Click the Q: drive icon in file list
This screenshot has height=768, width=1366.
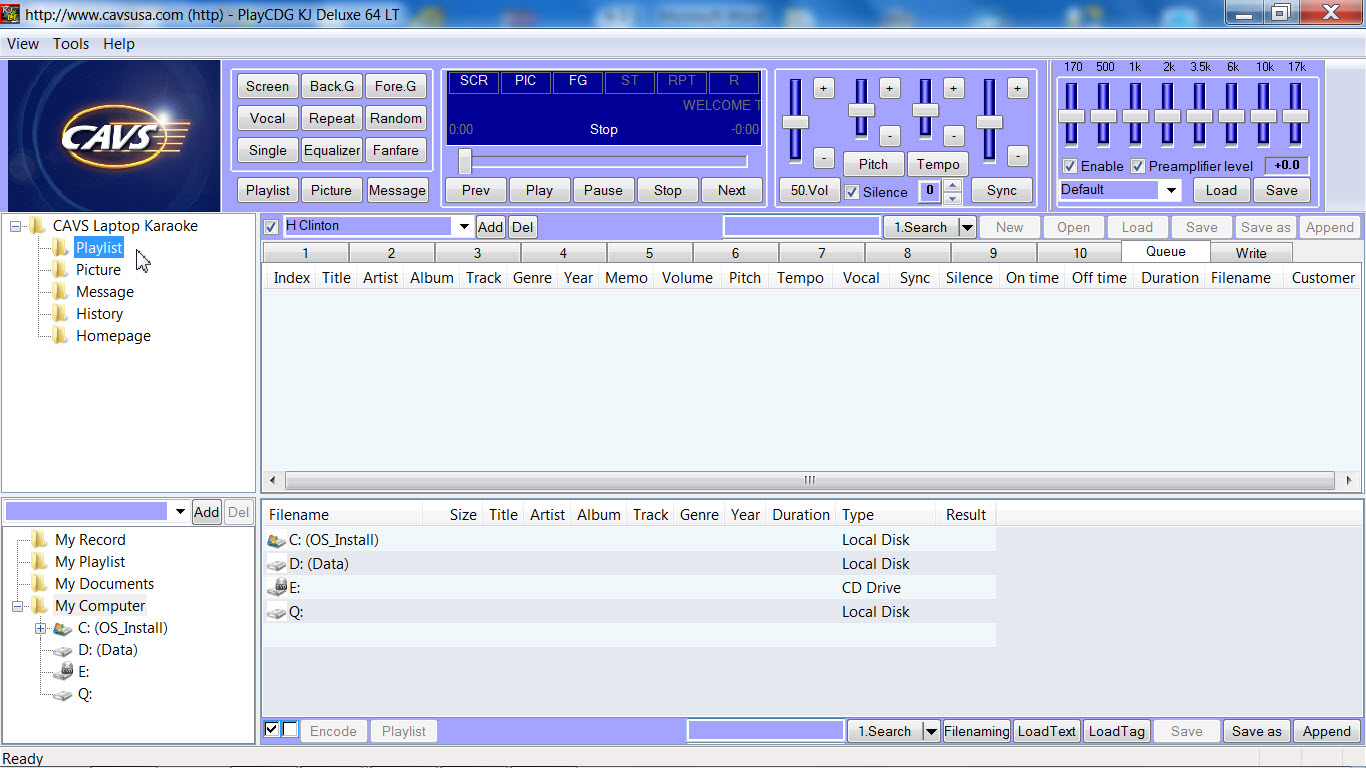coord(277,612)
